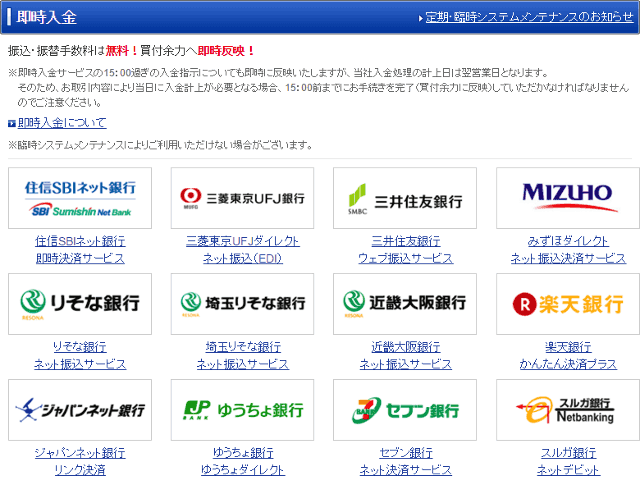Screen dimensions: 640x485
Task: Open the 即時入金について link
Action: (62, 122)
